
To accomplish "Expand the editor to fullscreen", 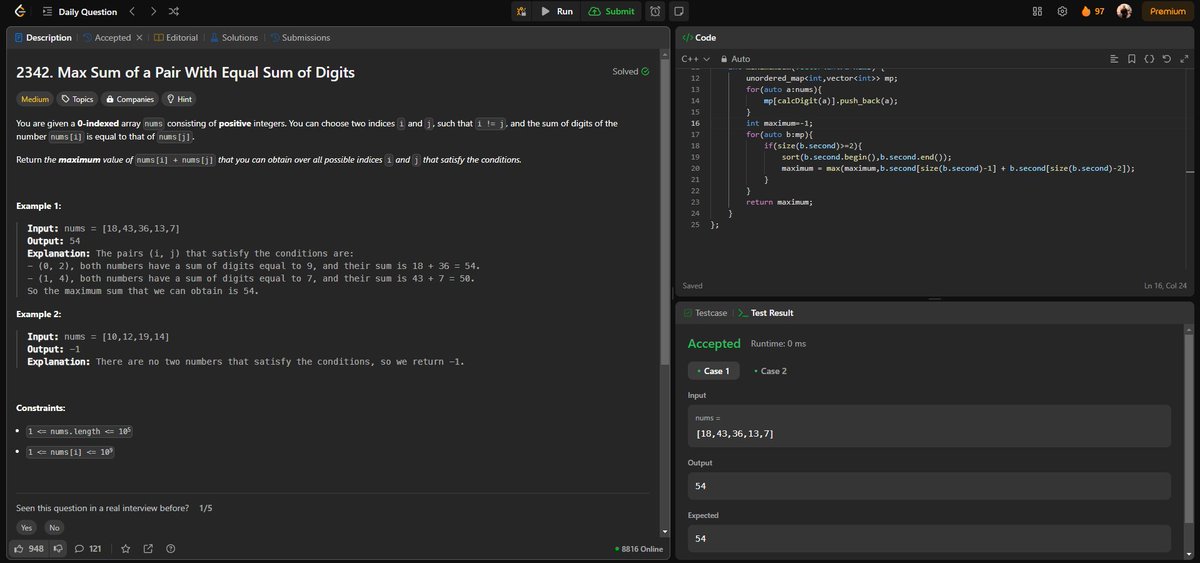I will 1183,59.
